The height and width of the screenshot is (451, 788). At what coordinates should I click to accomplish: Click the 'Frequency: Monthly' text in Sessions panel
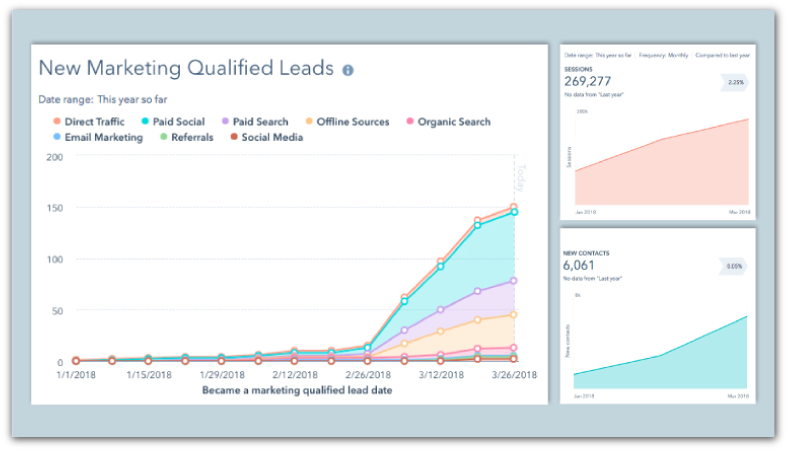coord(663,55)
